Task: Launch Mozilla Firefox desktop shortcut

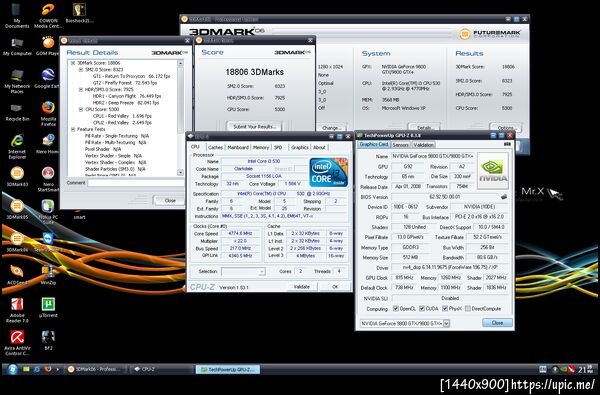Action: (48, 113)
